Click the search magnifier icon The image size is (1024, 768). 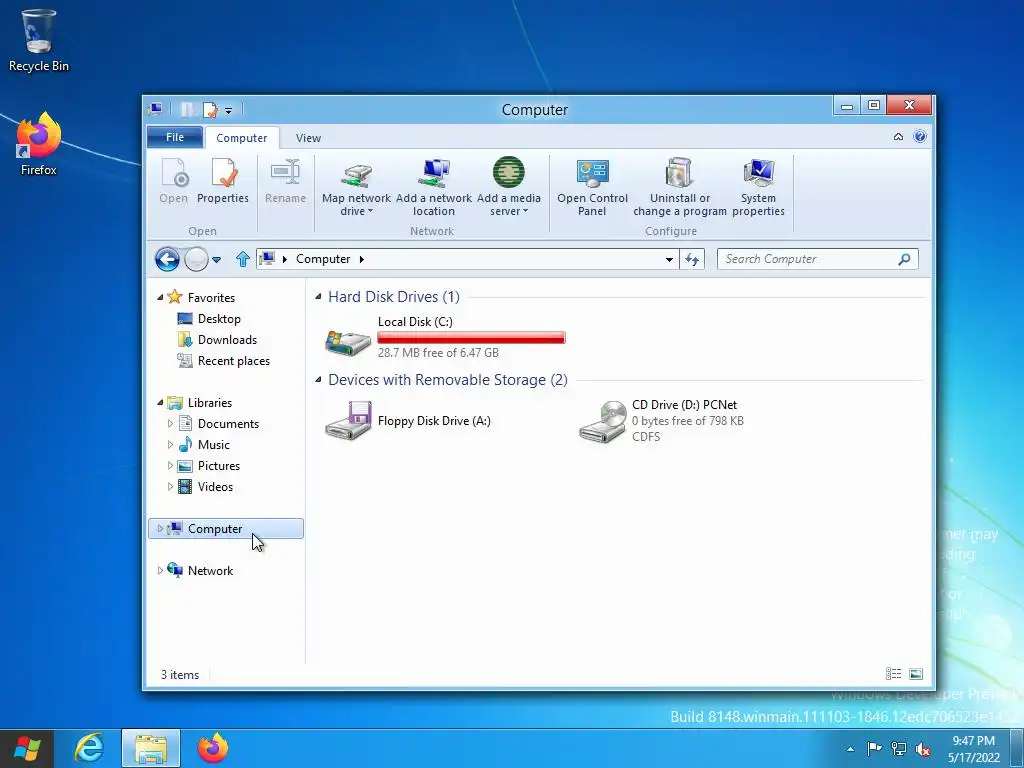click(x=904, y=259)
